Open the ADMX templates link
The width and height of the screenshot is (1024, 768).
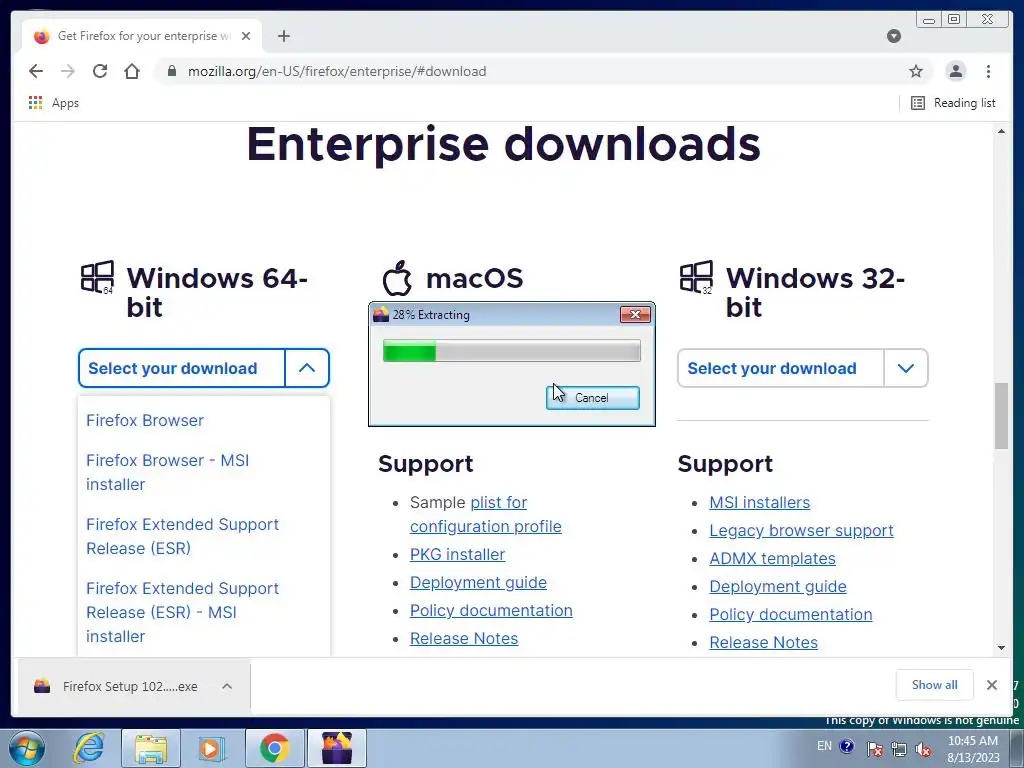773,558
